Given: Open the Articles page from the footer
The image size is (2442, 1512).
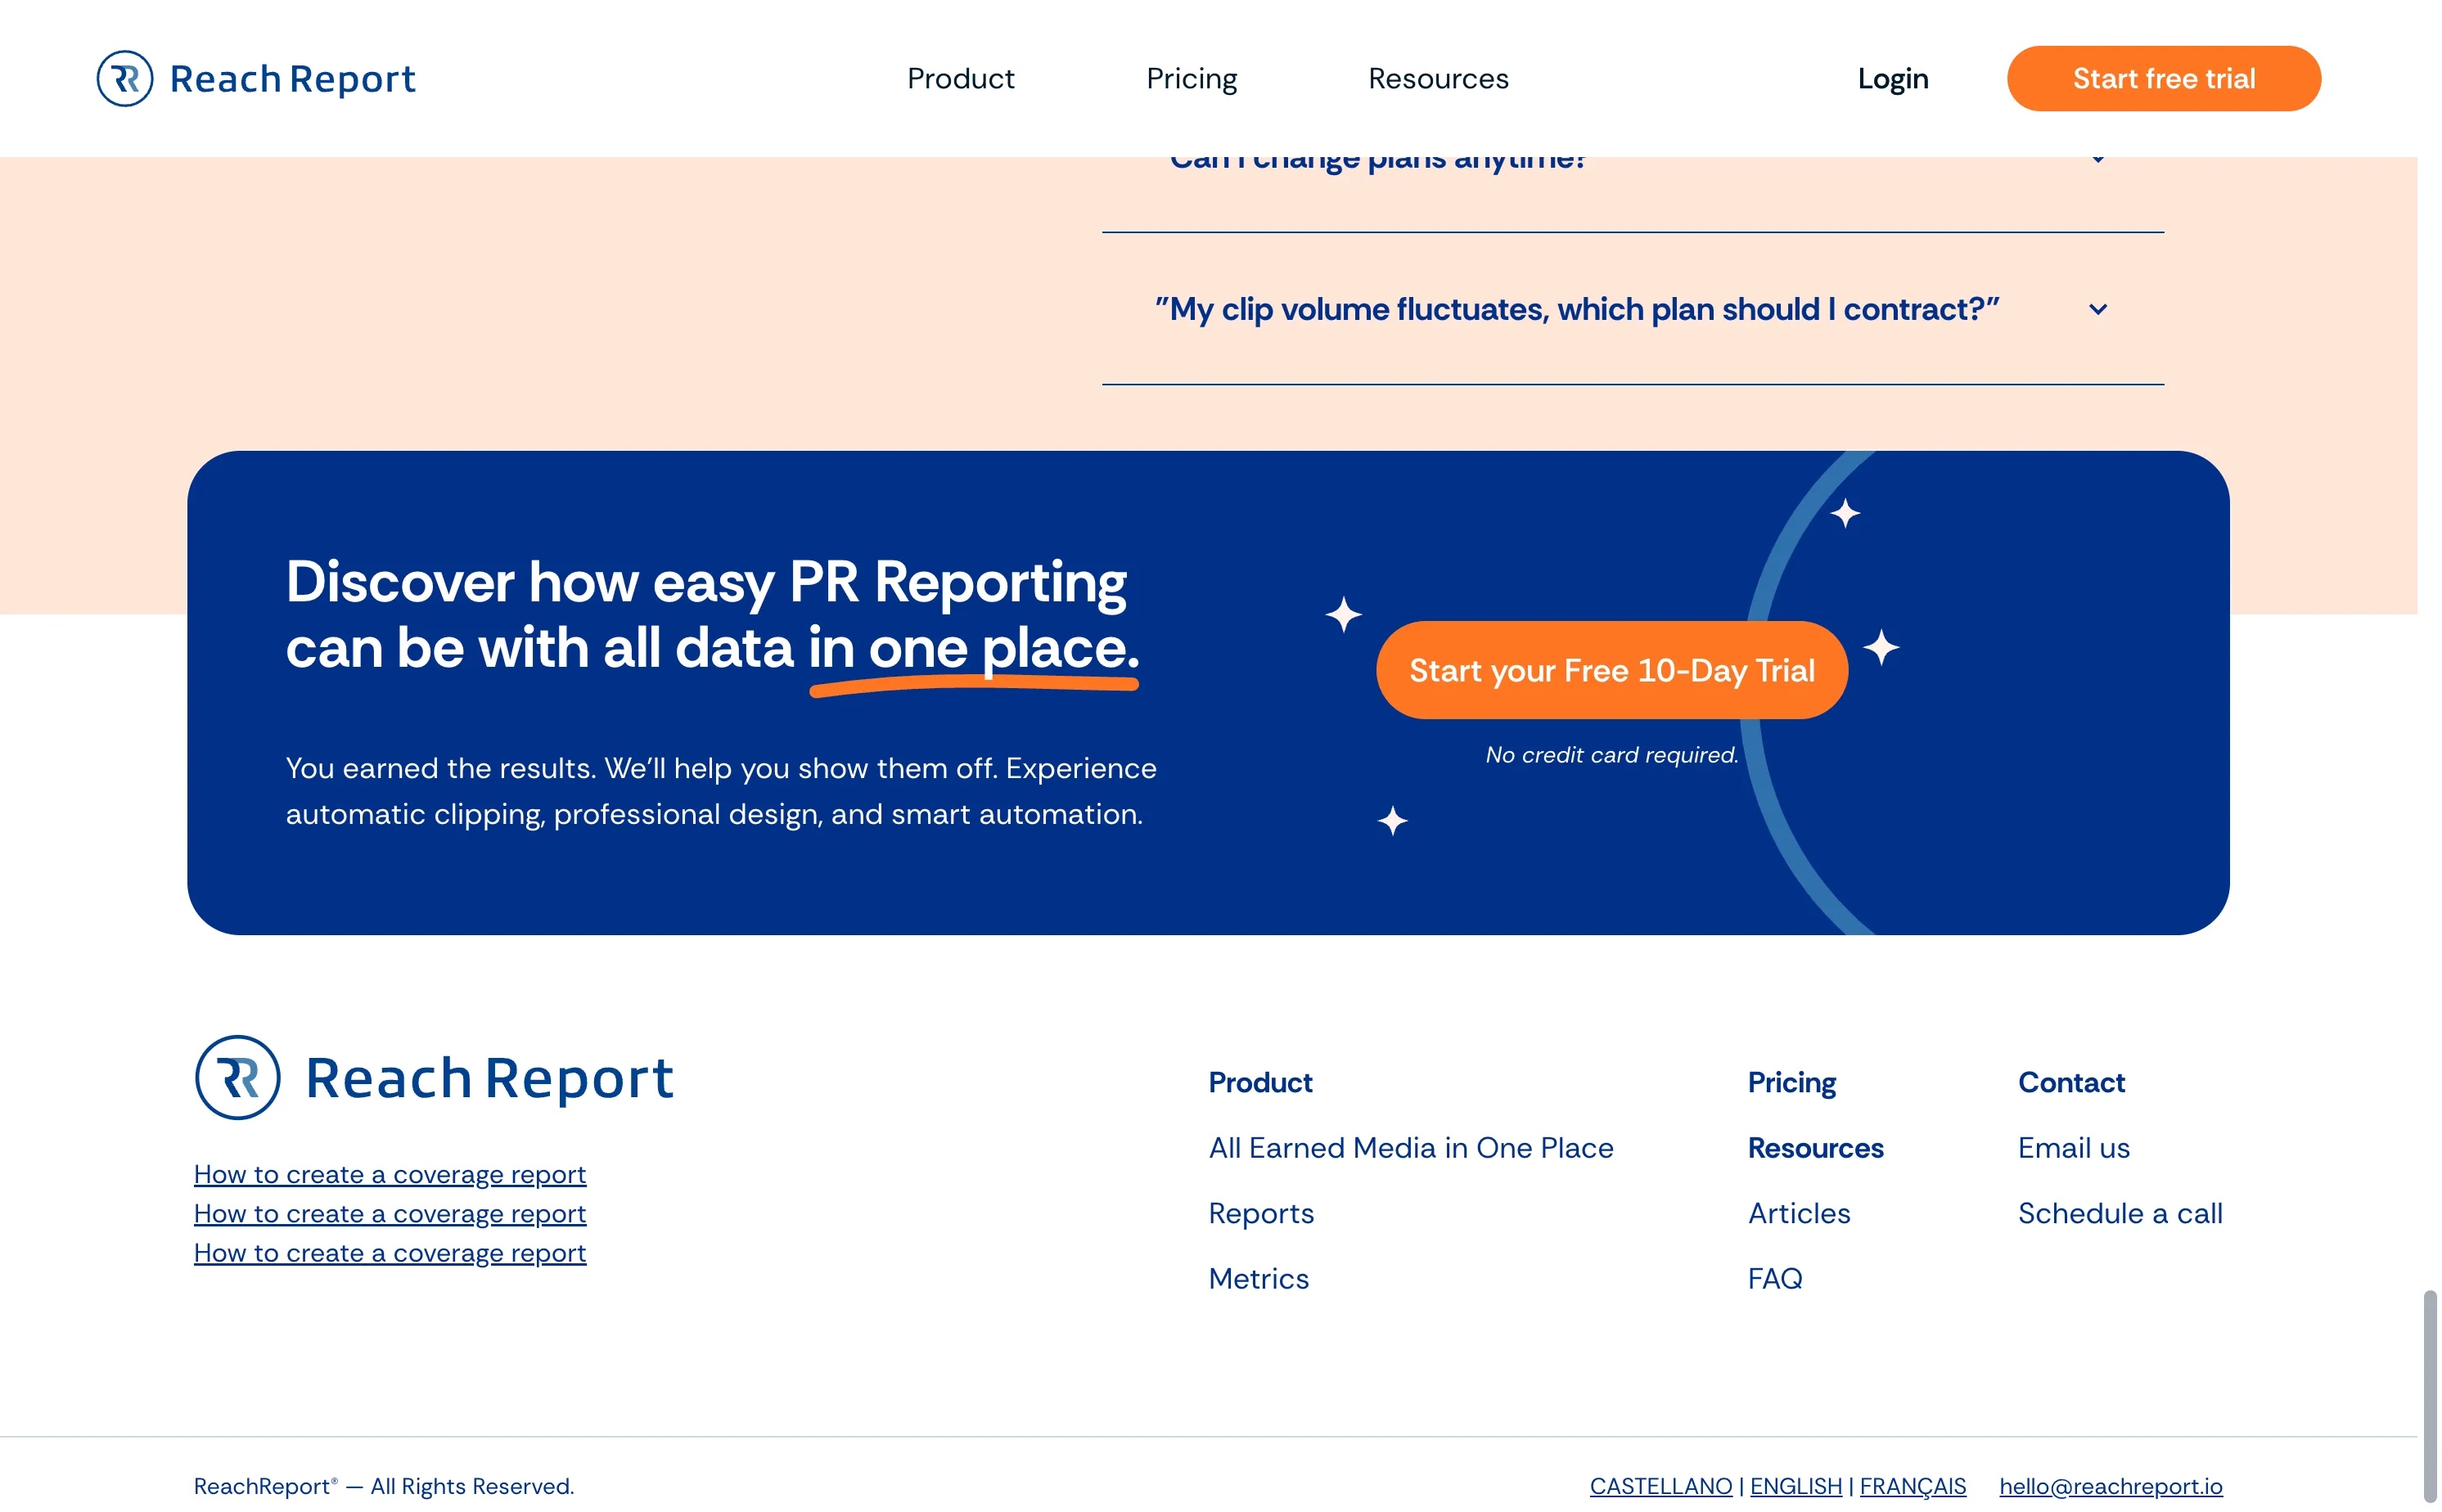Looking at the screenshot, I should [x=1799, y=1213].
